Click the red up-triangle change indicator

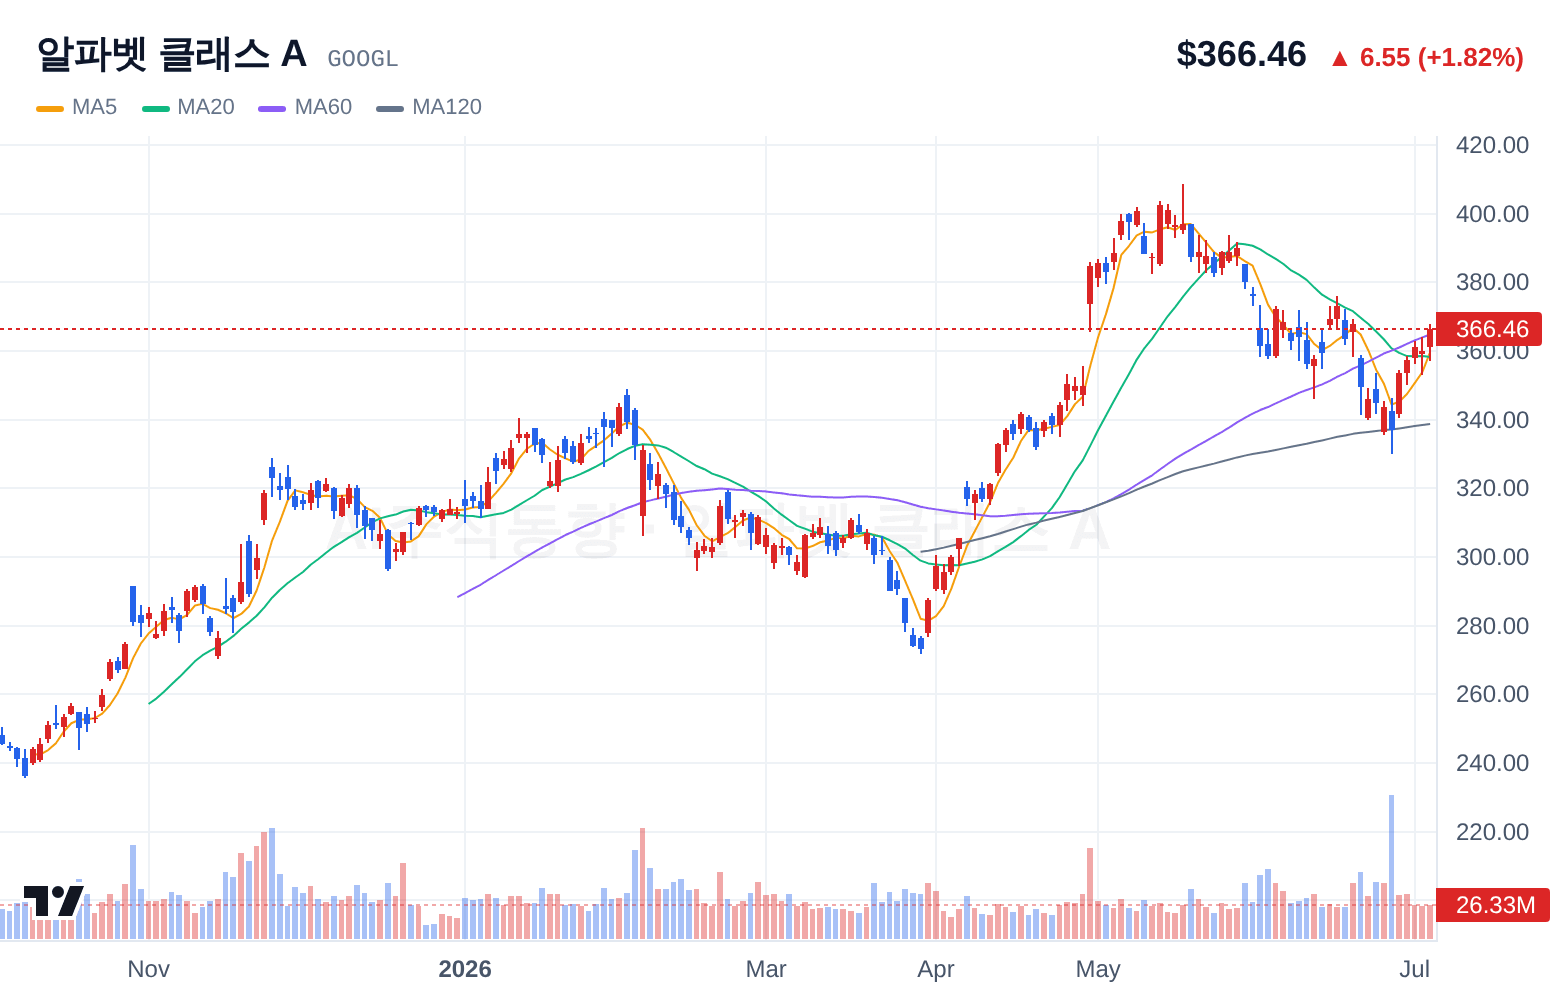(x=1340, y=58)
